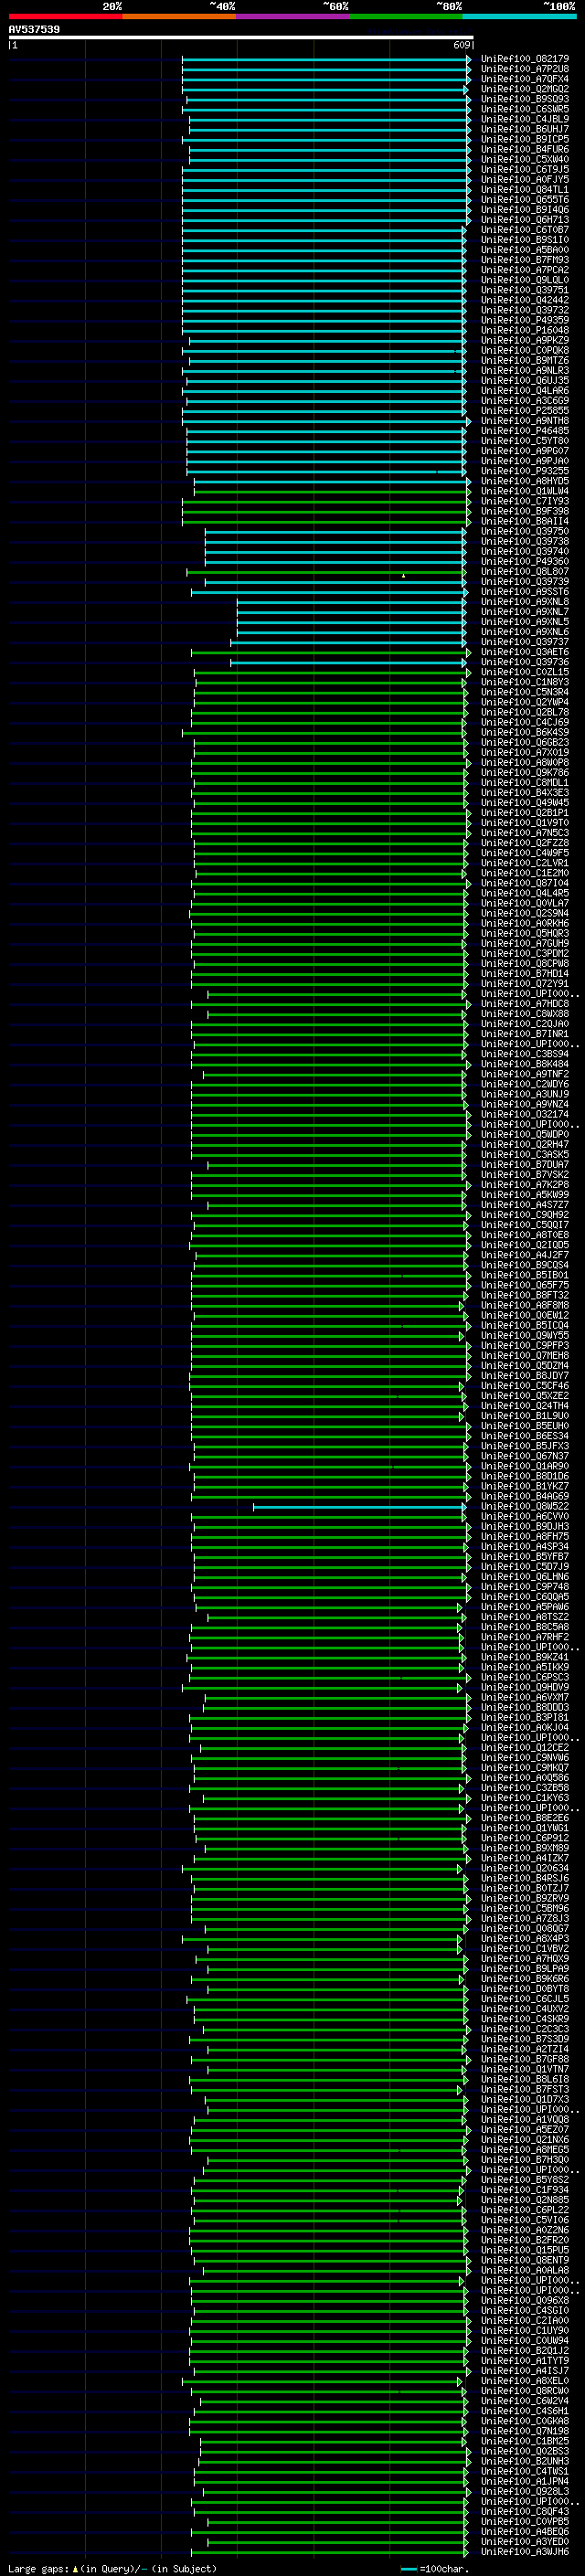The height and width of the screenshot is (2576, 585).
Task: Click hit UniRef100_A8HYD5
Action: (x=525, y=482)
